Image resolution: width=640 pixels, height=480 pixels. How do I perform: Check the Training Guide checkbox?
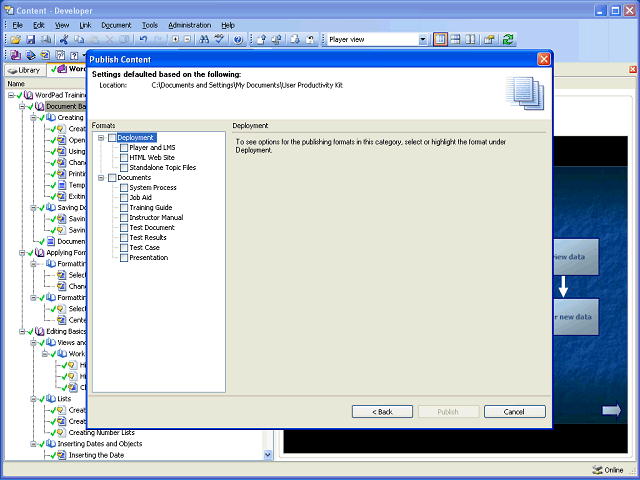pyautogui.click(x=124, y=208)
